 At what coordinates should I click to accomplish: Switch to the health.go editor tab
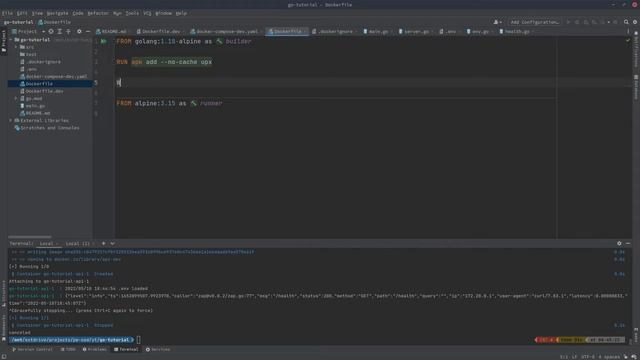(x=517, y=31)
